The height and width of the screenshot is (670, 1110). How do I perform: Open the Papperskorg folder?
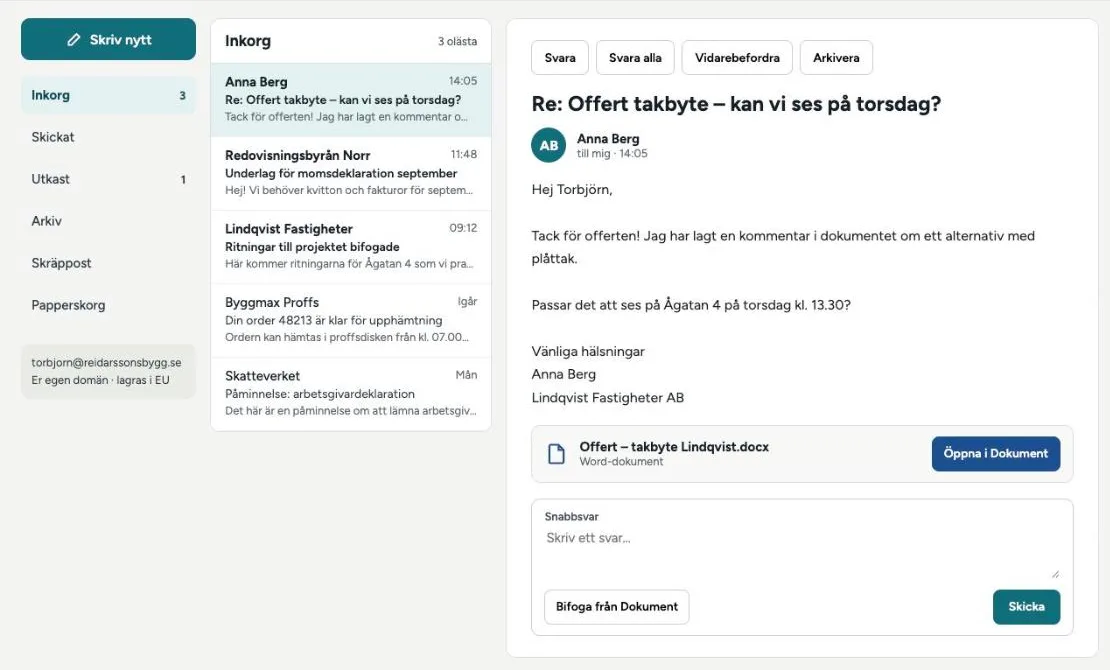108,305
